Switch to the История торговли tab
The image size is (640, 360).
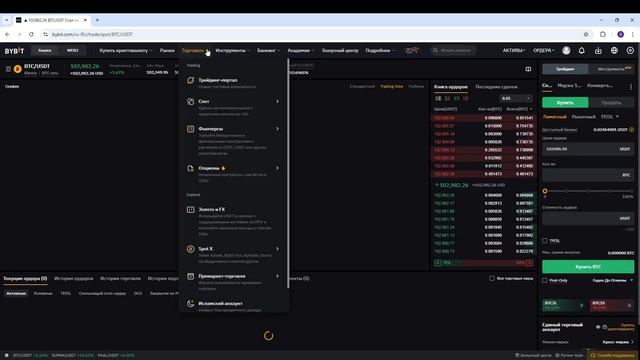click(120, 278)
